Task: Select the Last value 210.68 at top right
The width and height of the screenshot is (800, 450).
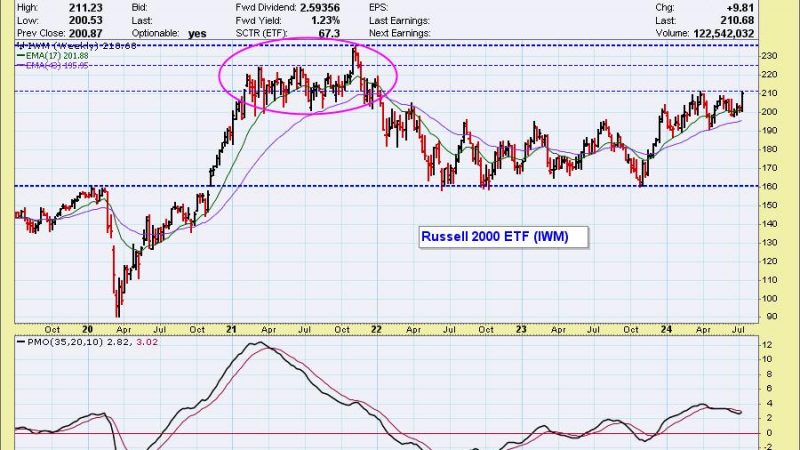Action: pyautogui.click(x=737, y=20)
